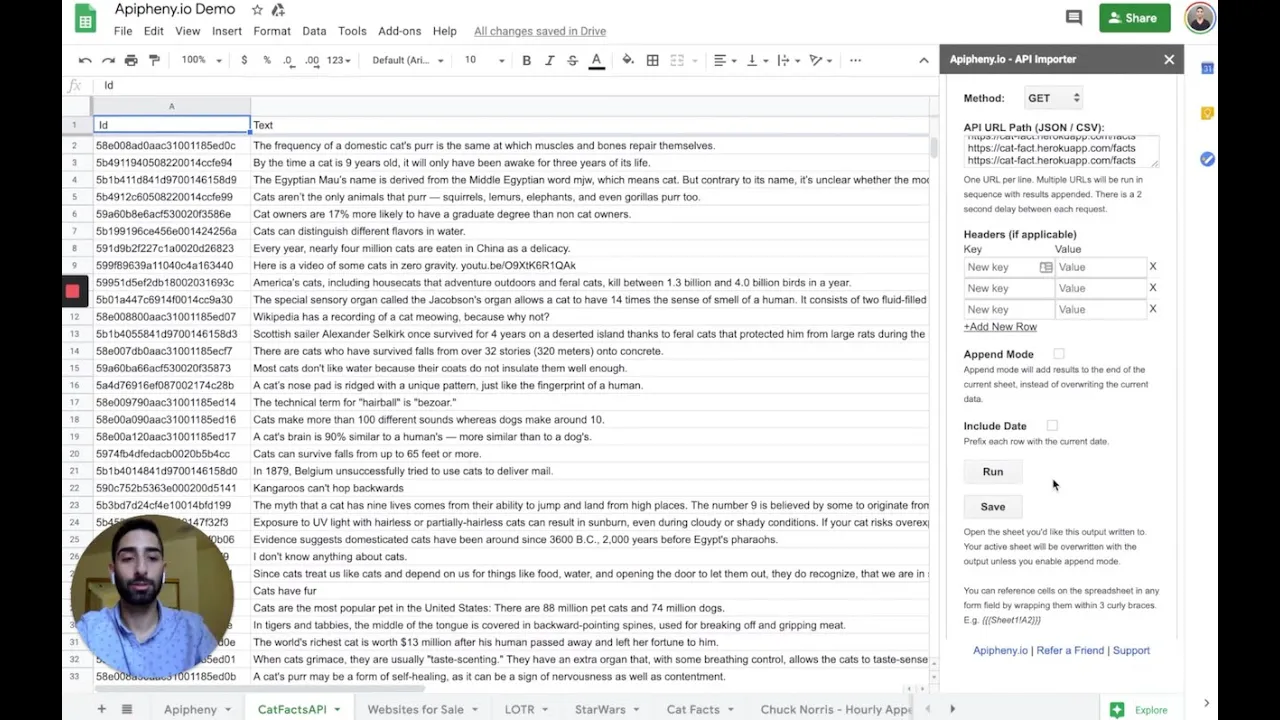
Task: Hide the menus with collapse arrow
Action: point(923,60)
